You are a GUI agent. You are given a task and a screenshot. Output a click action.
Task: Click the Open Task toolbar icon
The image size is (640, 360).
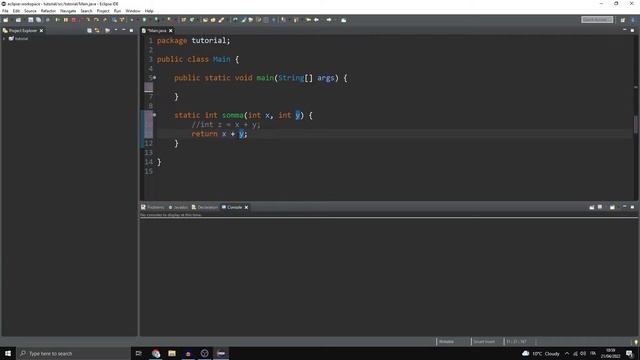[x=213, y=20]
